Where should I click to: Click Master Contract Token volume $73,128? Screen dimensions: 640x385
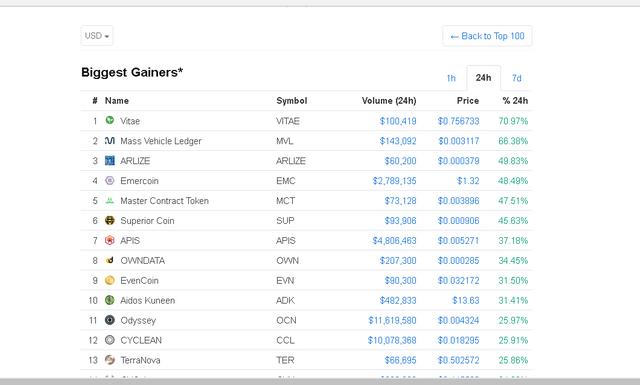pos(400,201)
